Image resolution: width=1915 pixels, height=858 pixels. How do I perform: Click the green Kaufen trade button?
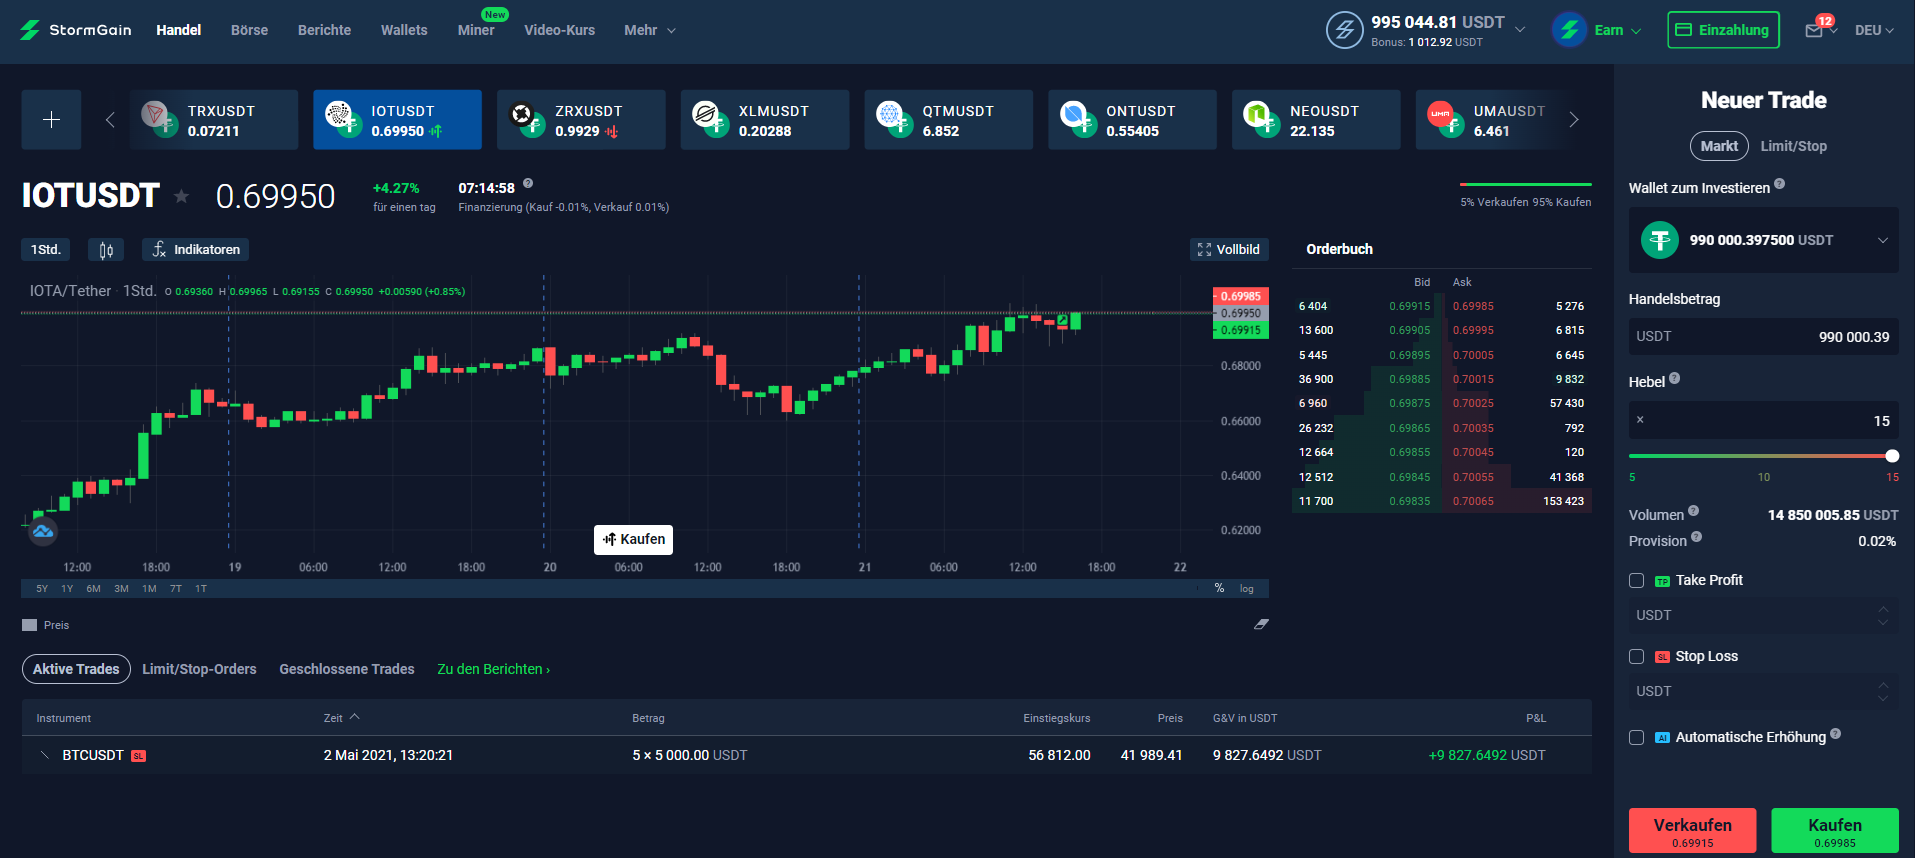(x=1835, y=831)
